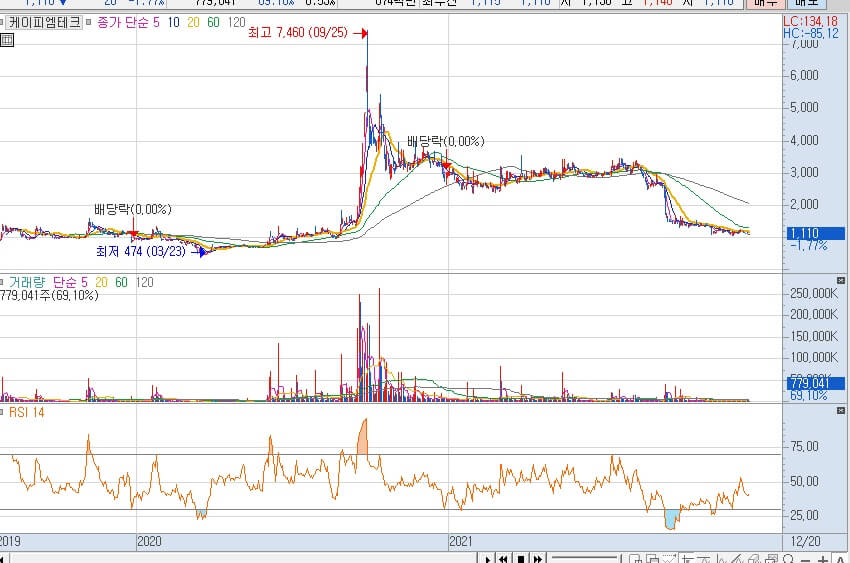Viewport: 850px width, 563px height.
Task: Click the 2020 year label on time axis
Action: [x=149, y=541]
